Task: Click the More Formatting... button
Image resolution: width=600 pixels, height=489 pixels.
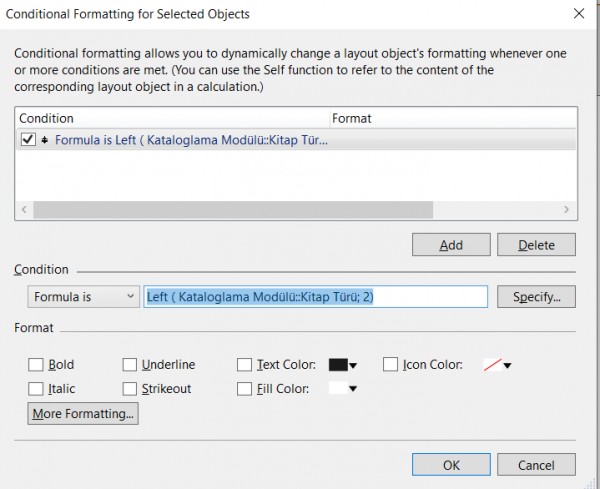Action: coord(83,414)
